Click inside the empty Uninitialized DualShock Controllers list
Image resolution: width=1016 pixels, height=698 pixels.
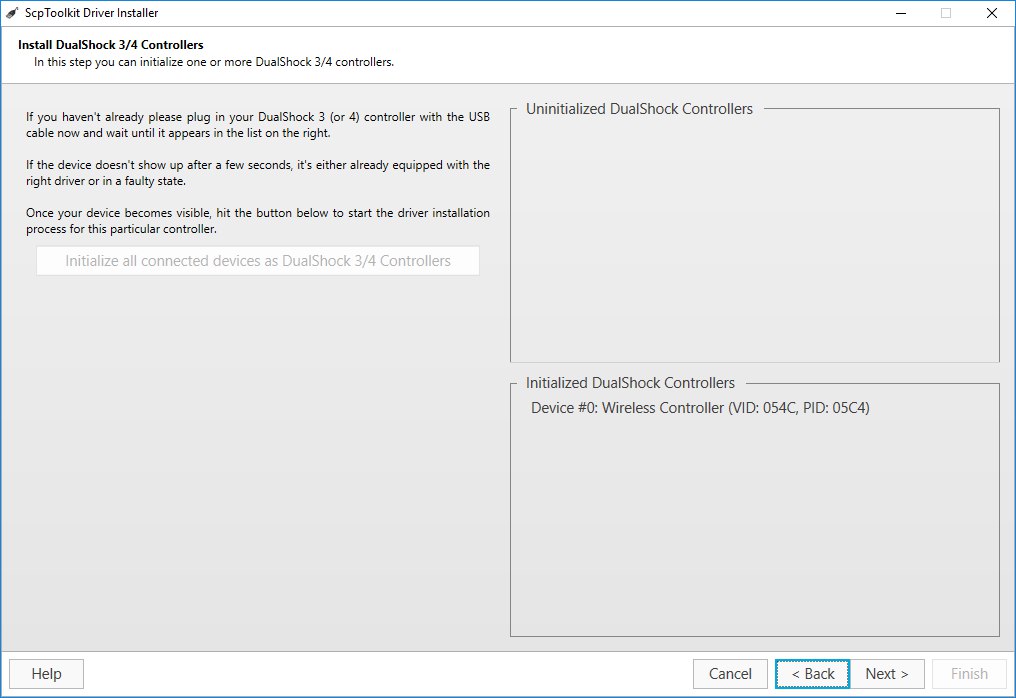coord(754,240)
